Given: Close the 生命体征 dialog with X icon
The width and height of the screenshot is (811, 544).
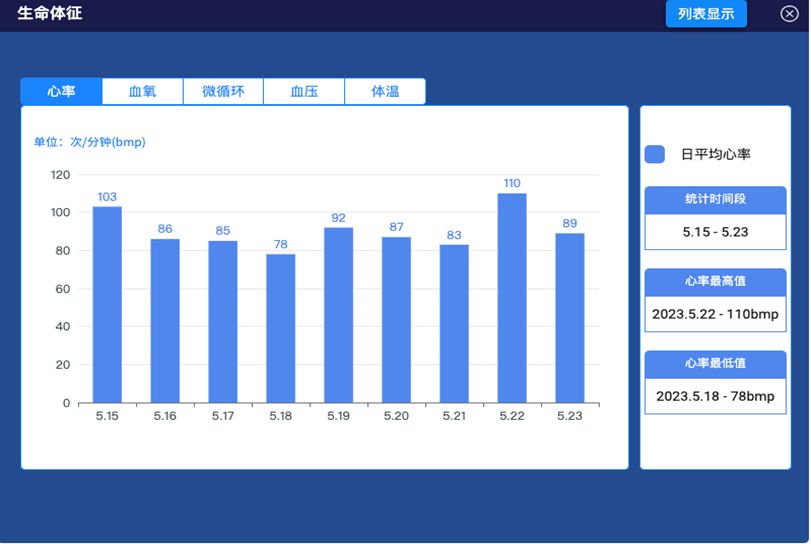Looking at the screenshot, I should [789, 14].
